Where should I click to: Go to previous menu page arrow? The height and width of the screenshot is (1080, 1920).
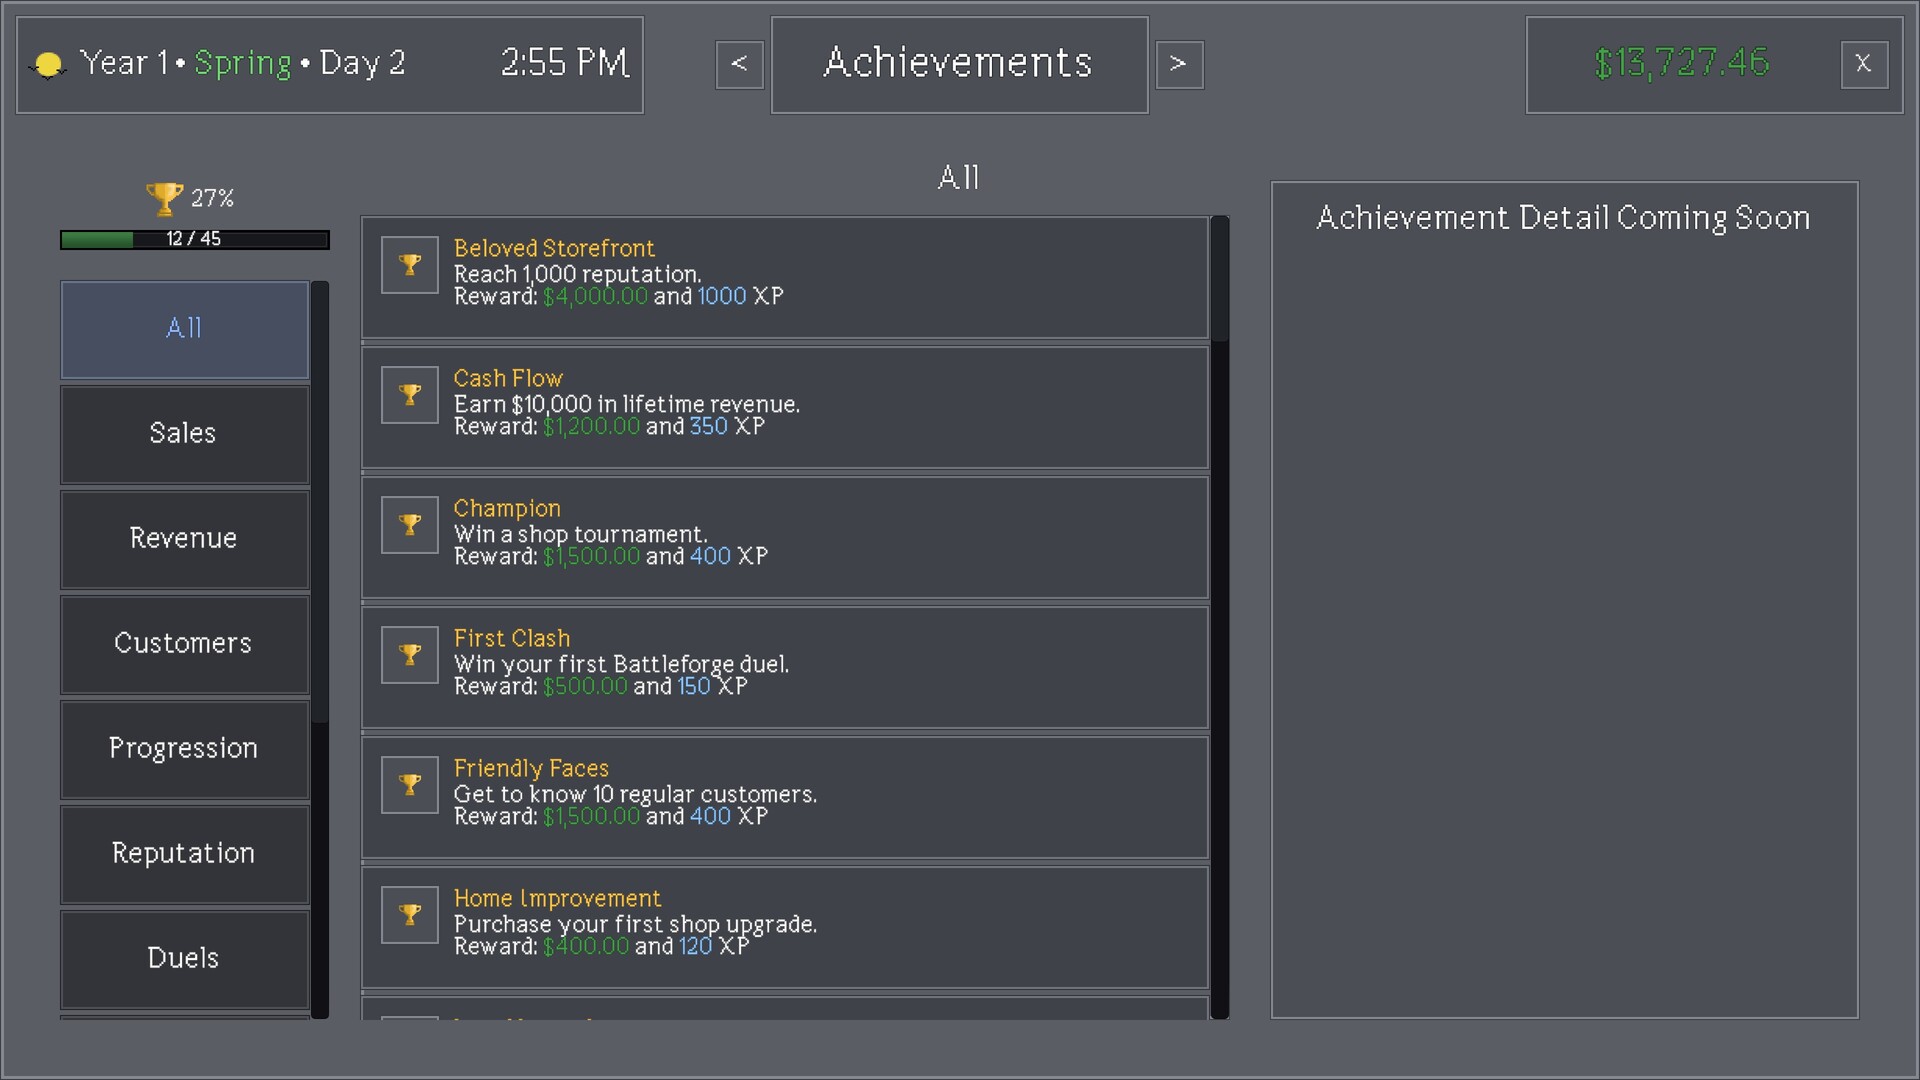pos(740,64)
